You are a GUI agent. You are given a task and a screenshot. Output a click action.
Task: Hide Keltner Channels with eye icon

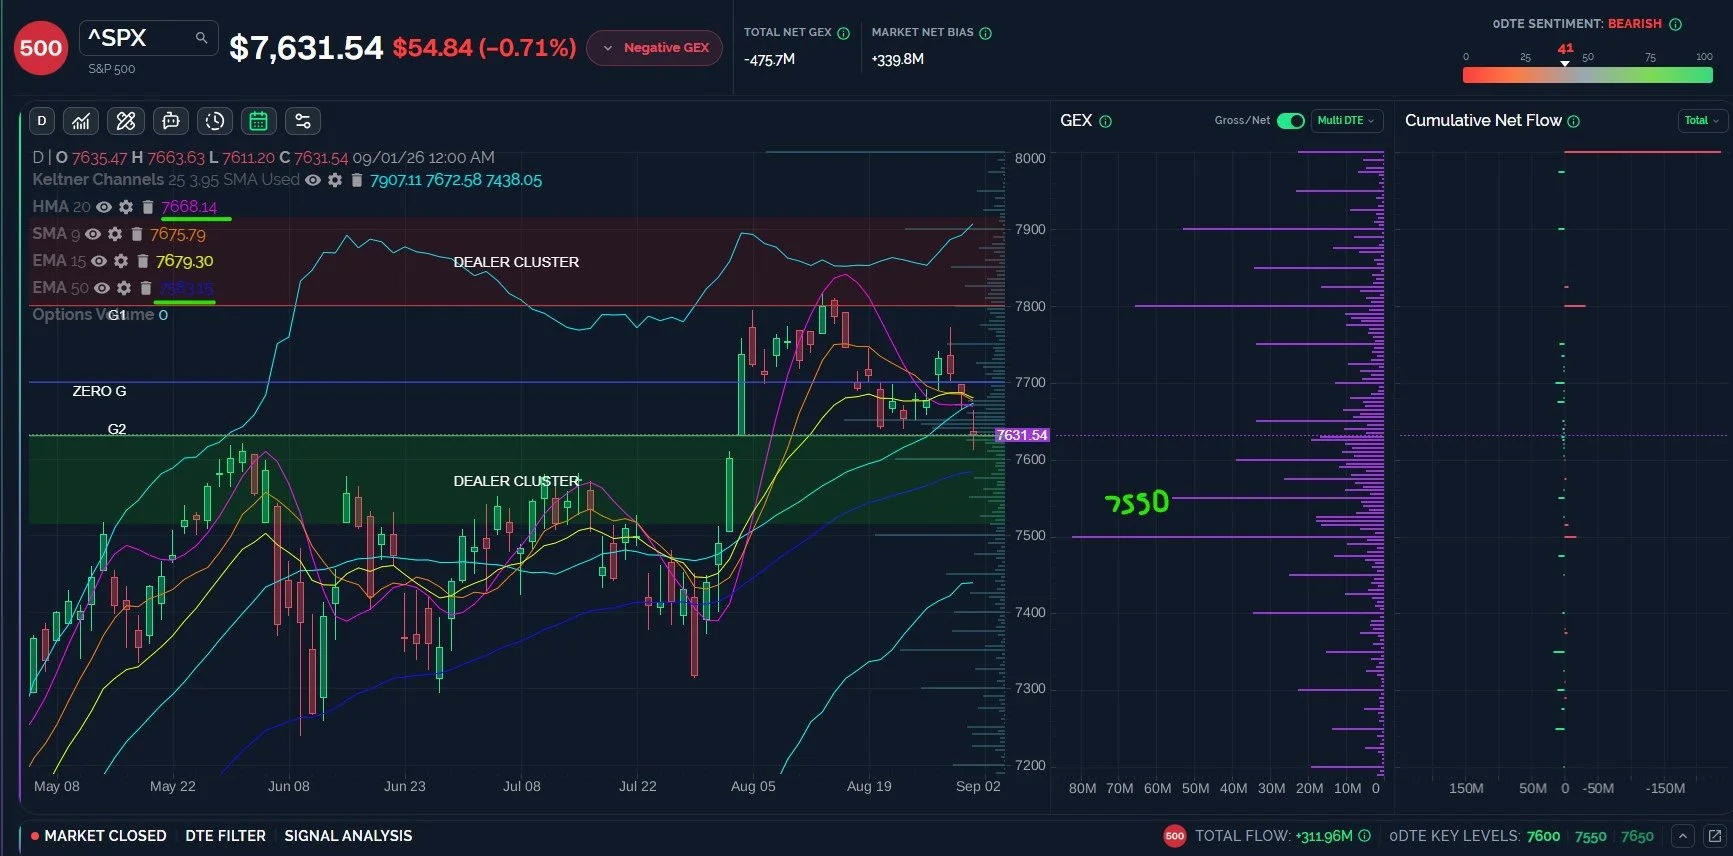point(313,180)
